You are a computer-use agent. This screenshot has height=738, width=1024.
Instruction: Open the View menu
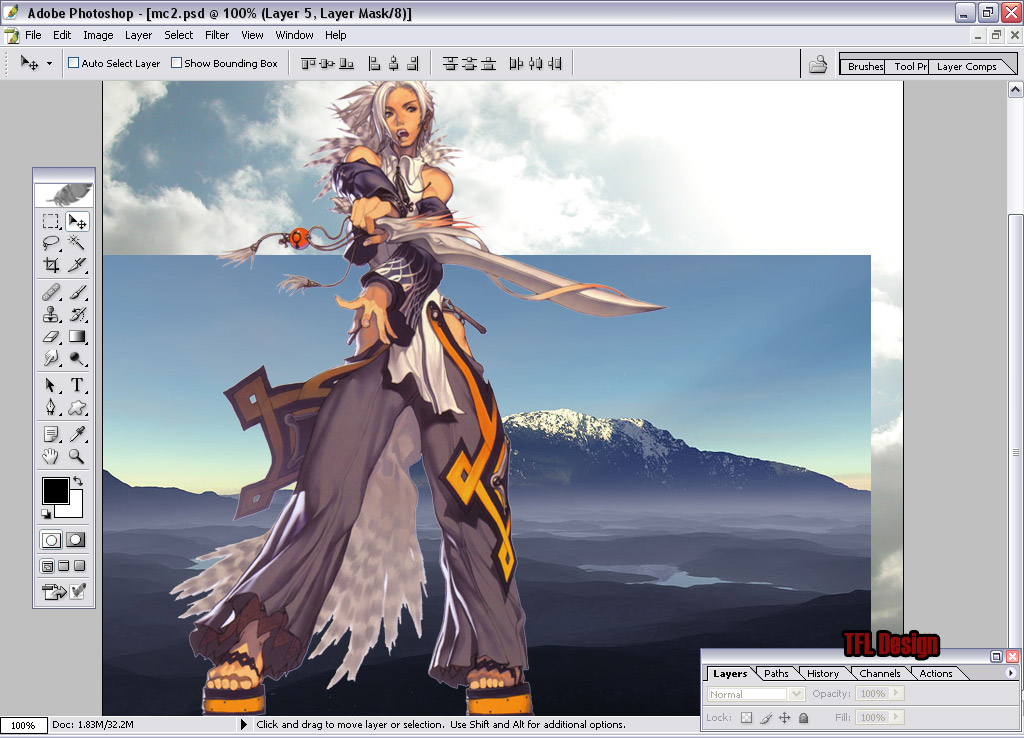click(x=252, y=35)
